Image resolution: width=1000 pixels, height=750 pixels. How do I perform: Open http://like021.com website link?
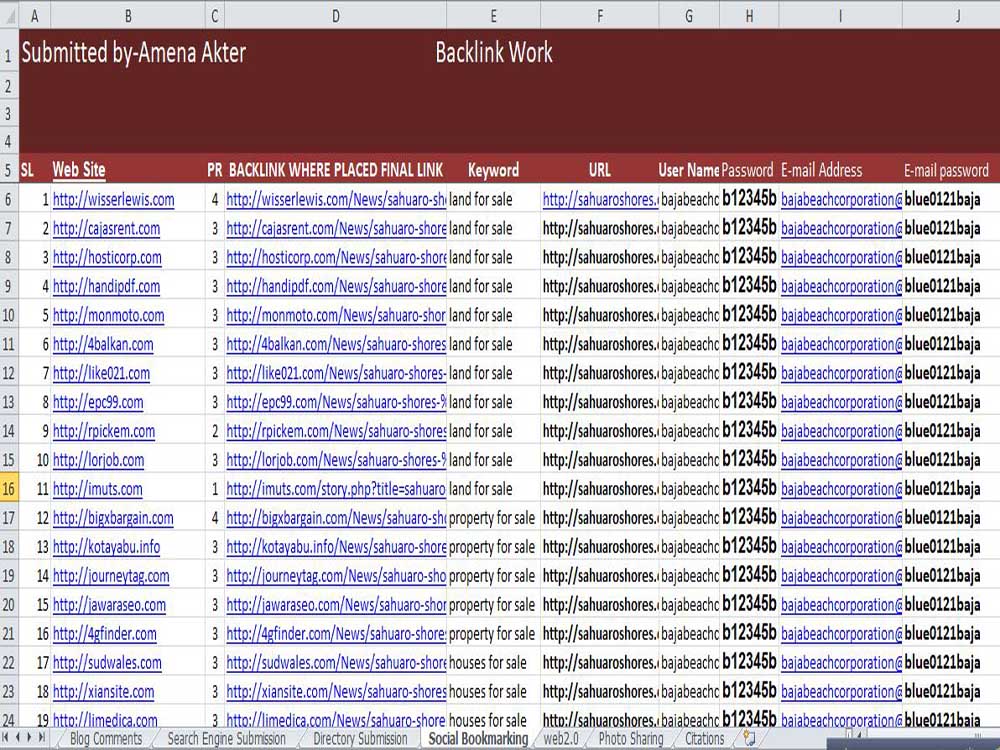101,373
